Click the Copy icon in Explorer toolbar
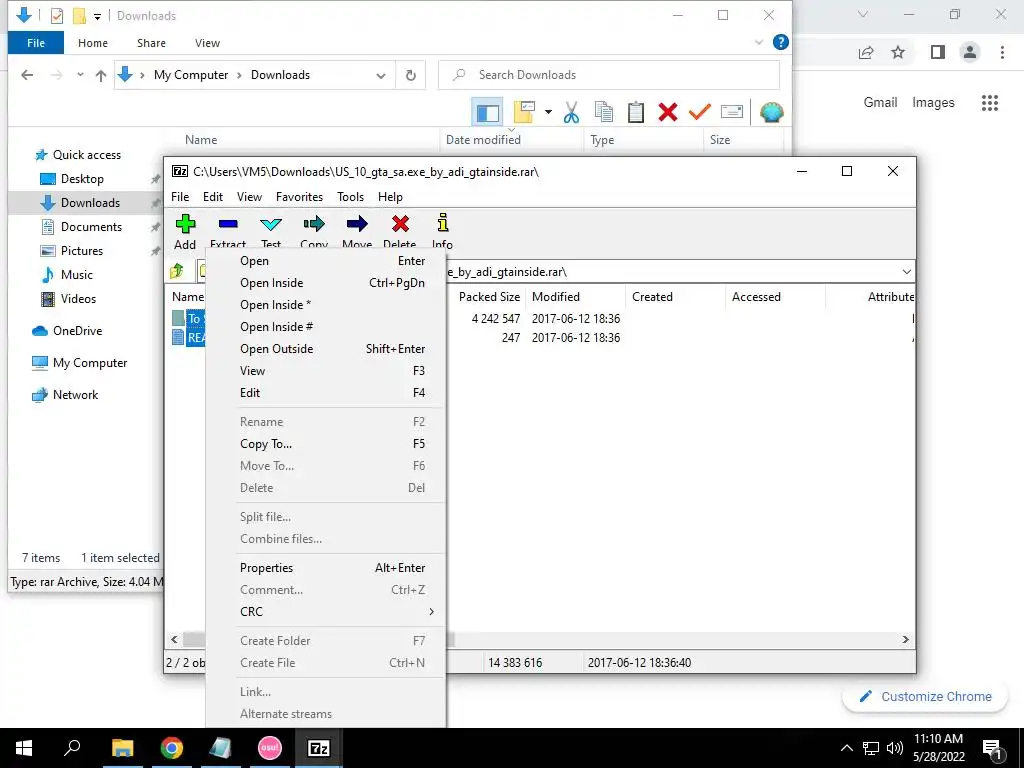Image resolution: width=1024 pixels, height=768 pixels. point(603,112)
